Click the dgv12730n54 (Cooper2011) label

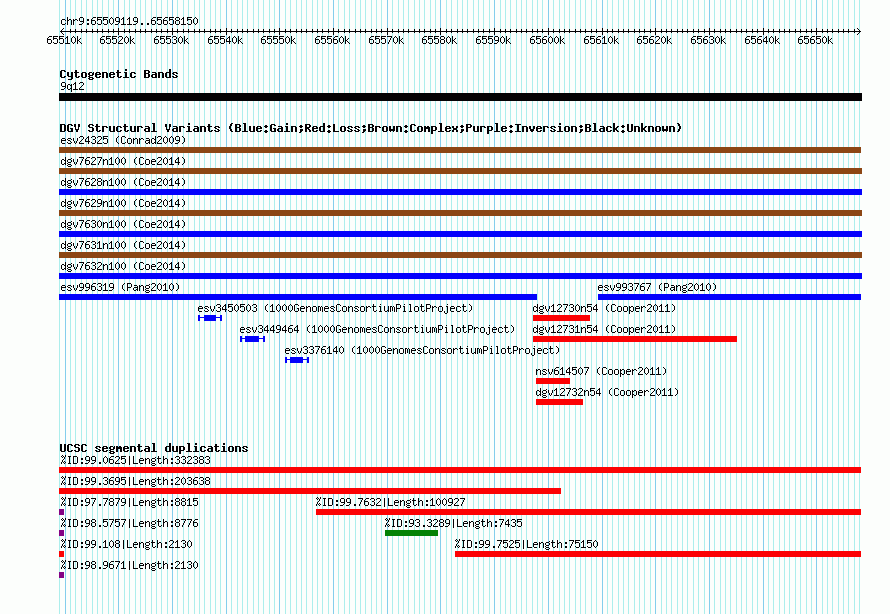coord(604,308)
